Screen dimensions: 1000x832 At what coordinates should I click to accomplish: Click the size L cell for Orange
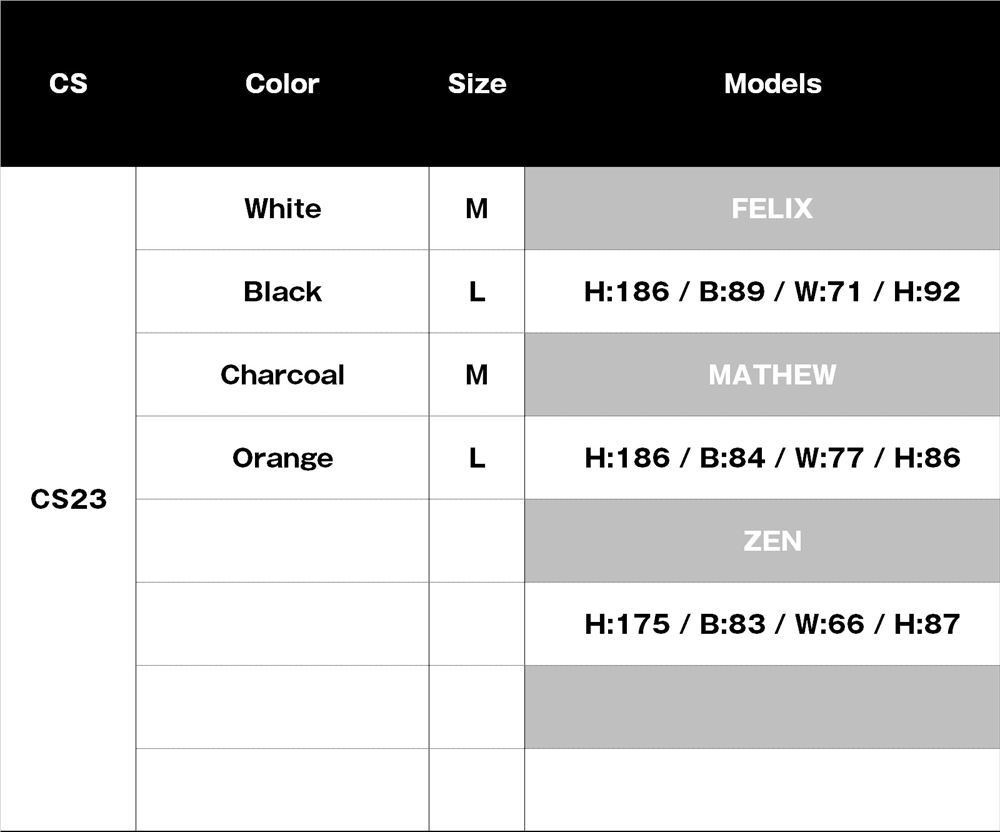point(477,457)
